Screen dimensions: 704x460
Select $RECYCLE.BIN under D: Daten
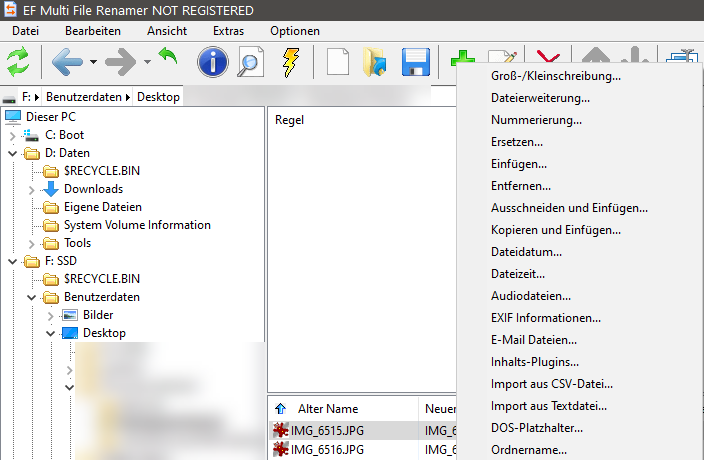[x=102, y=171]
